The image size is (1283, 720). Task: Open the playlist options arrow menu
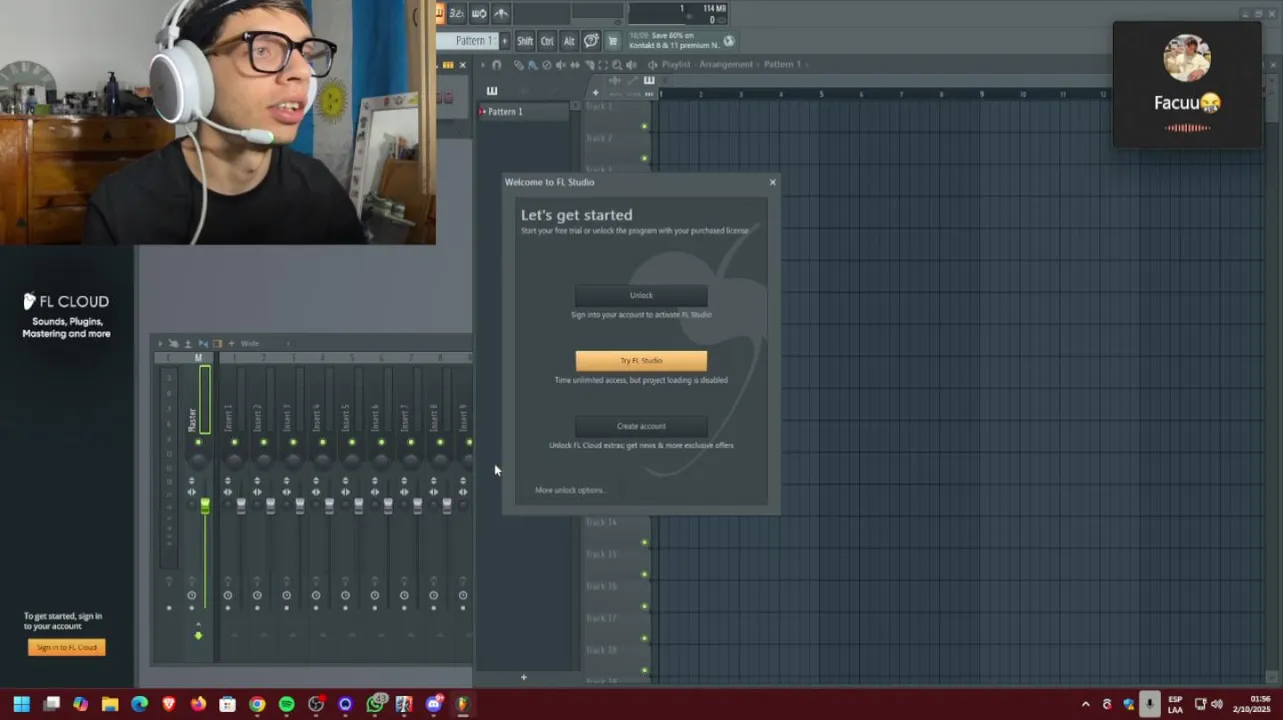482,64
